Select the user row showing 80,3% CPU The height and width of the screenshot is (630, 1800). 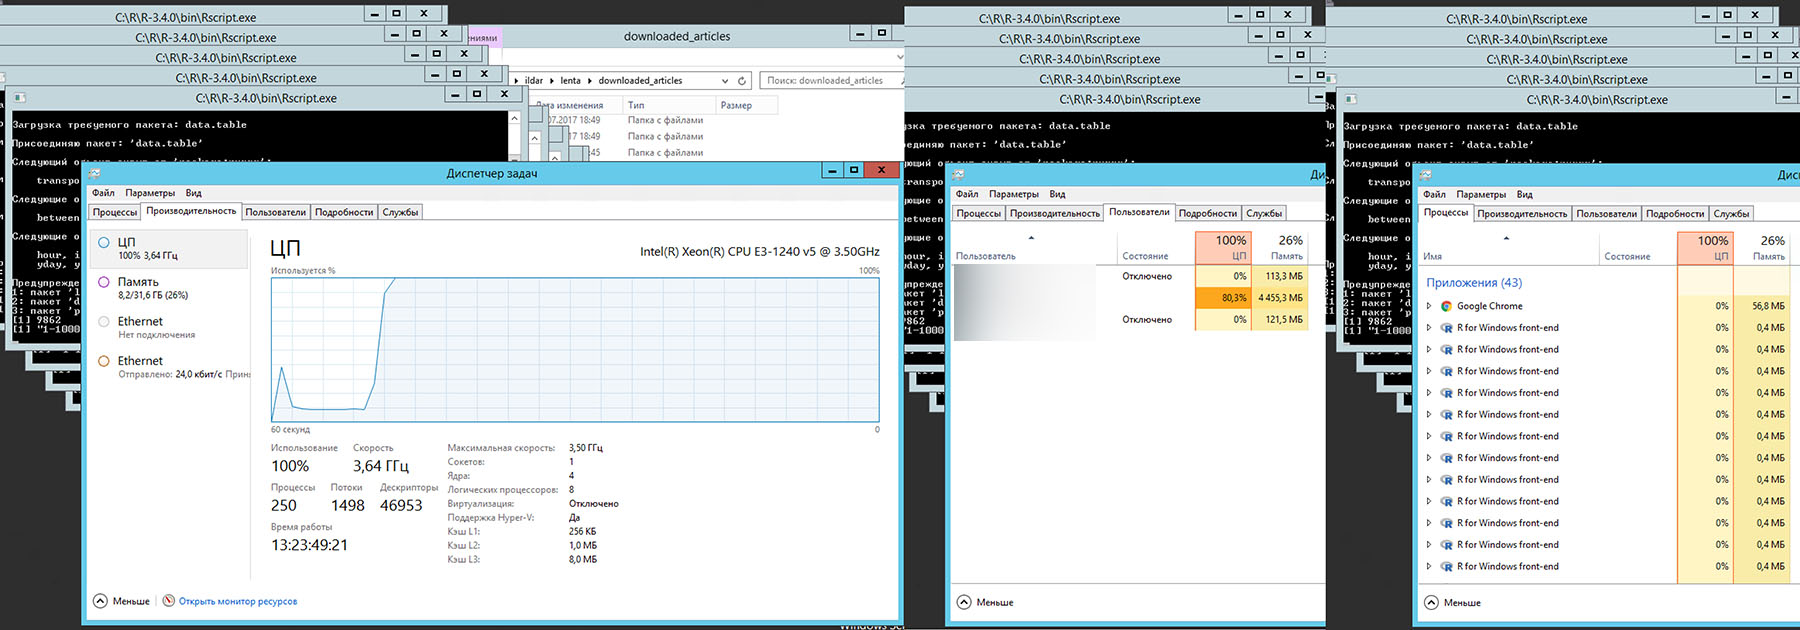click(x=1130, y=298)
